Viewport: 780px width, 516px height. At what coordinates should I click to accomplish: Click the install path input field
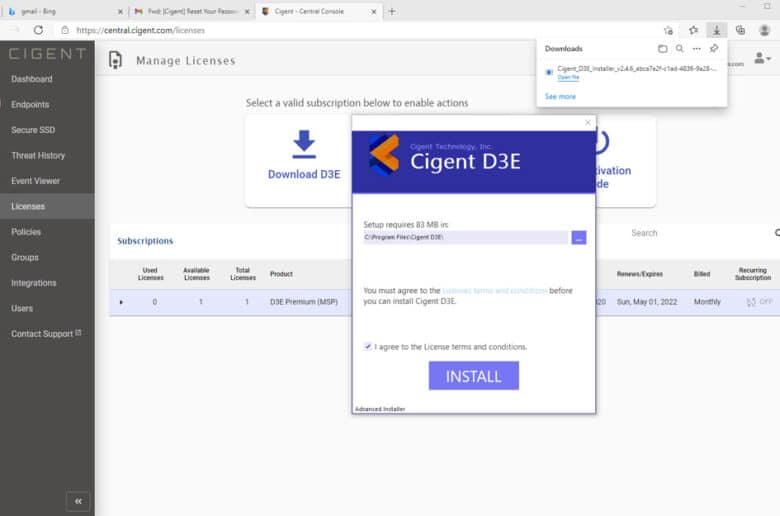(466, 237)
